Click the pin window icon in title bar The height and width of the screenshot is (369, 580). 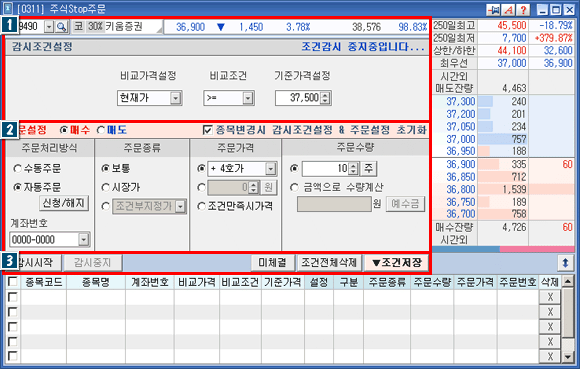tap(493, 10)
